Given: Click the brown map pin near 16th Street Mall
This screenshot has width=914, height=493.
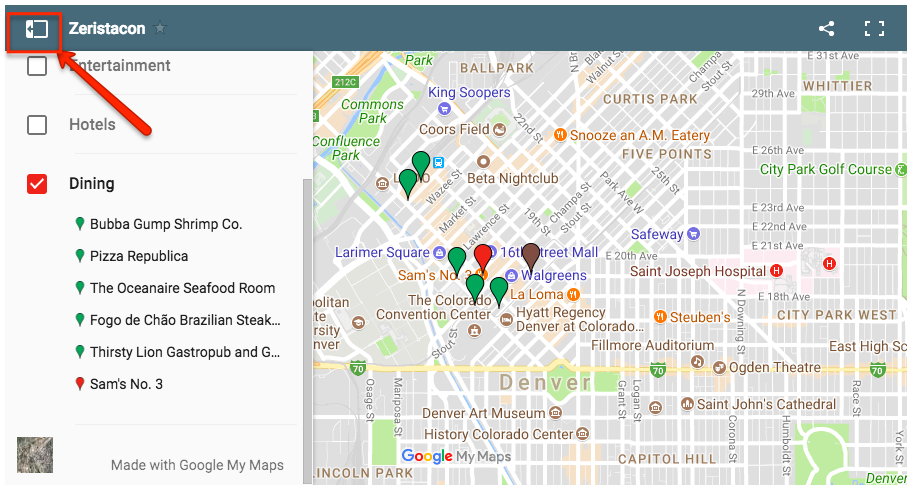Looking at the screenshot, I should coord(530,256).
